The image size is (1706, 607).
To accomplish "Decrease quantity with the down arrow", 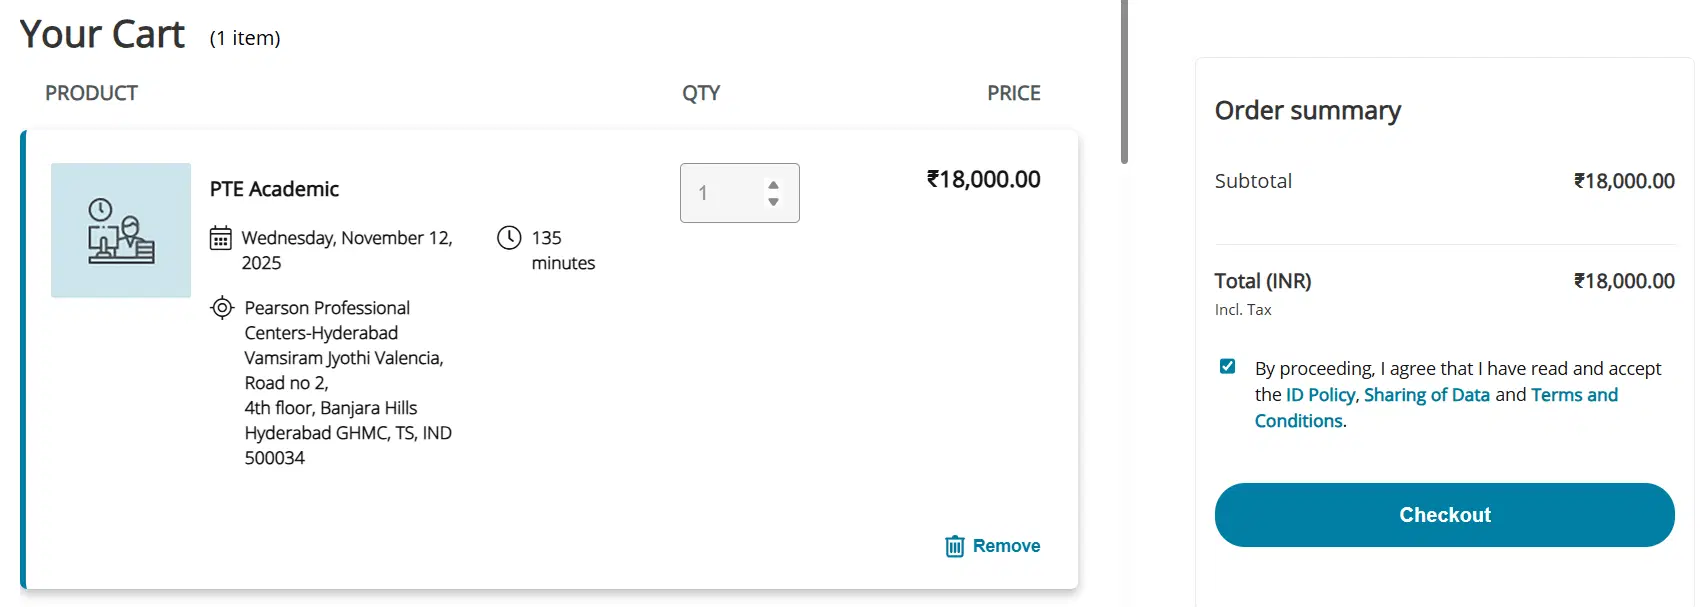I will pos(773,202).
